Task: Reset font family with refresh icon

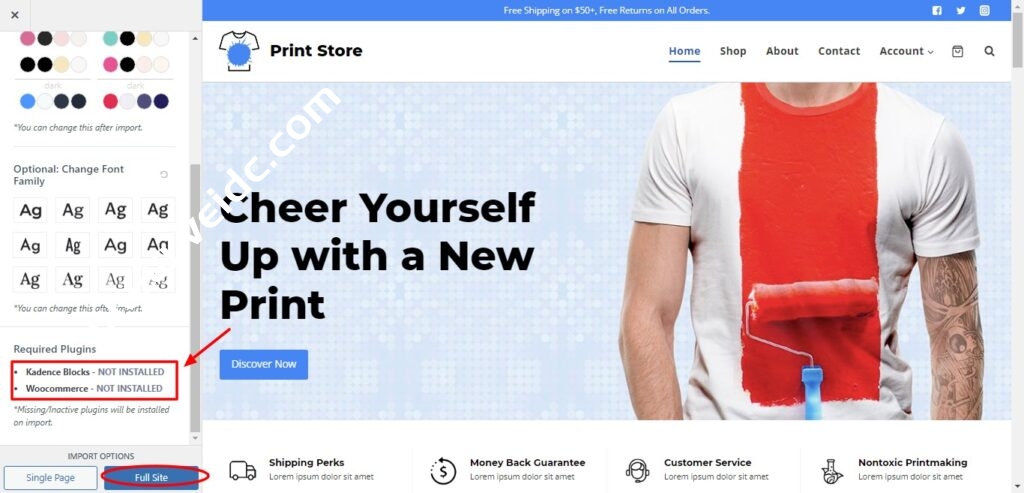Action: [164, 174]
